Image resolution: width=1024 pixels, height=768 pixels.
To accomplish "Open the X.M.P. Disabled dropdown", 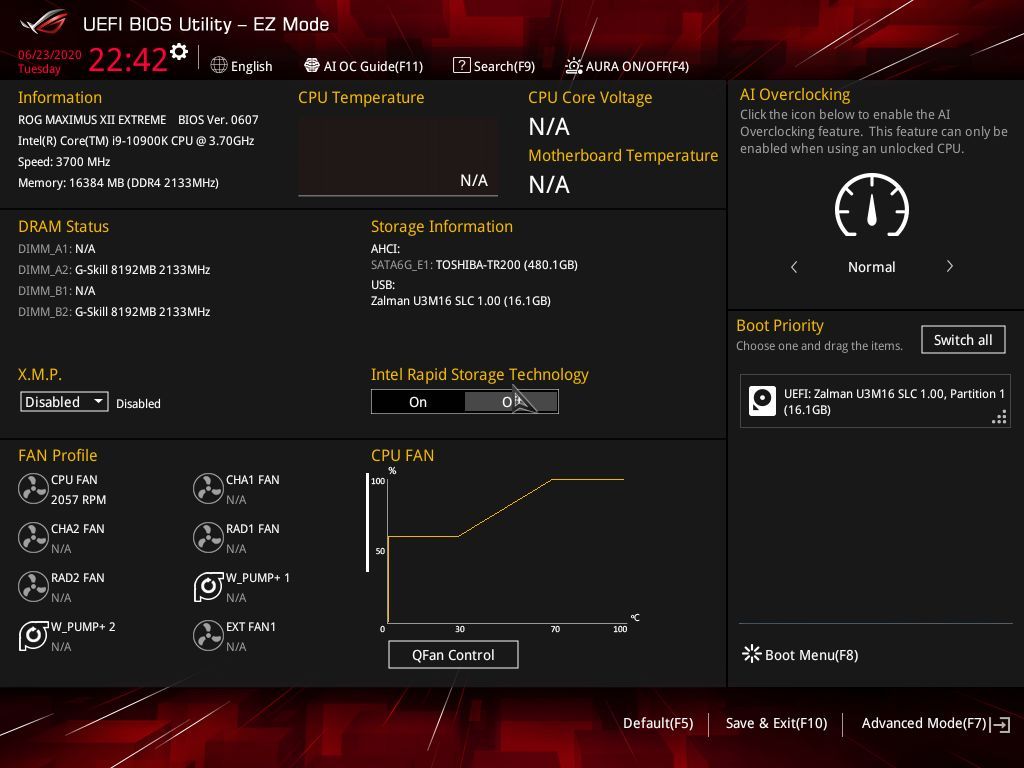I will pyautogui.click(x=64, y=402).
